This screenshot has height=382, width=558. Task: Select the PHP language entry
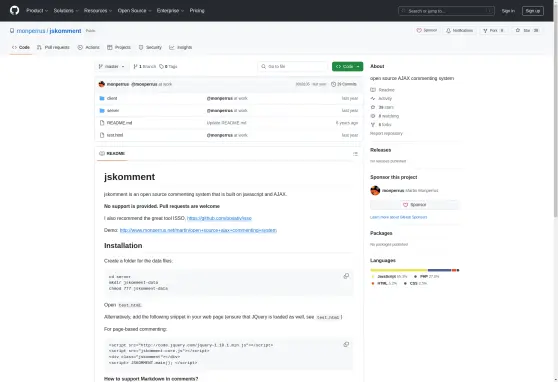point(427,277)
